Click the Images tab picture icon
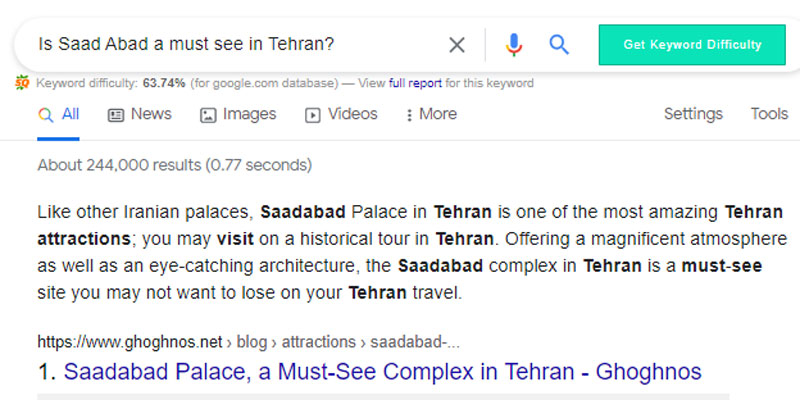 point(208,115)
